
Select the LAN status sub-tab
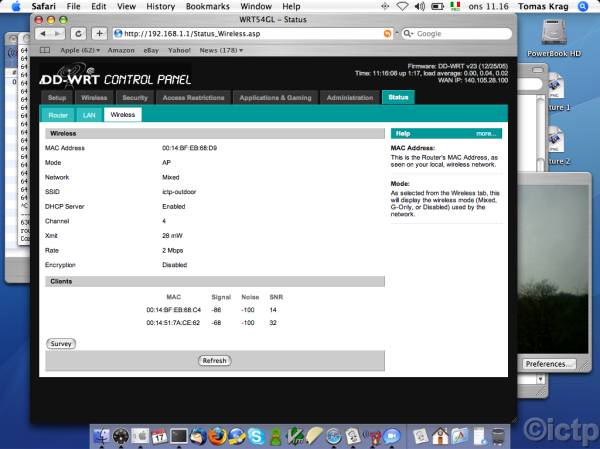click(89, 115)
